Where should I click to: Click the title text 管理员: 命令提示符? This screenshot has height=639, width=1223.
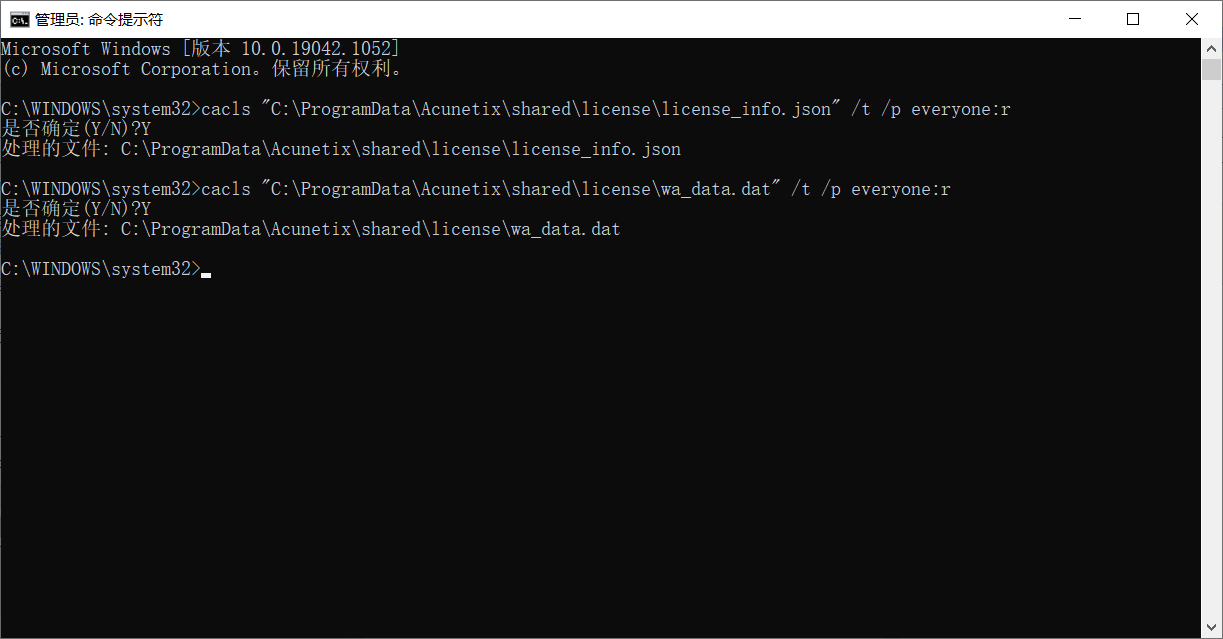point(99,19)
